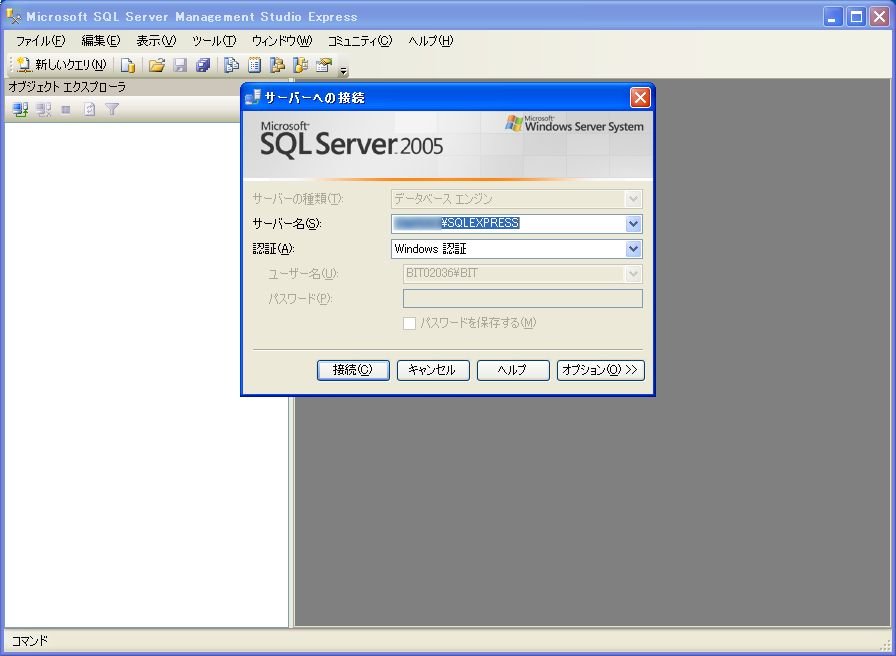Open the 編集(E) menu

[101, 41]
